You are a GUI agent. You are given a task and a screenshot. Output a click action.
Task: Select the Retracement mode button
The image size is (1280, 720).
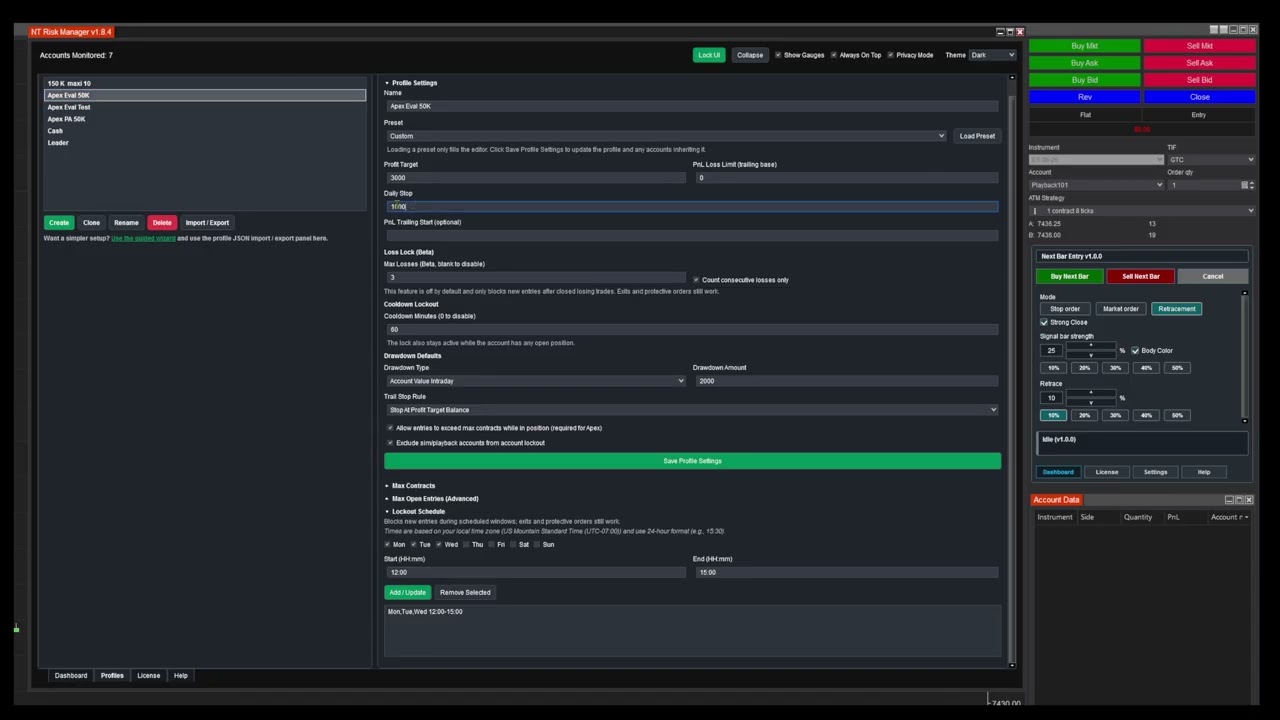(x=1177, y=309)
